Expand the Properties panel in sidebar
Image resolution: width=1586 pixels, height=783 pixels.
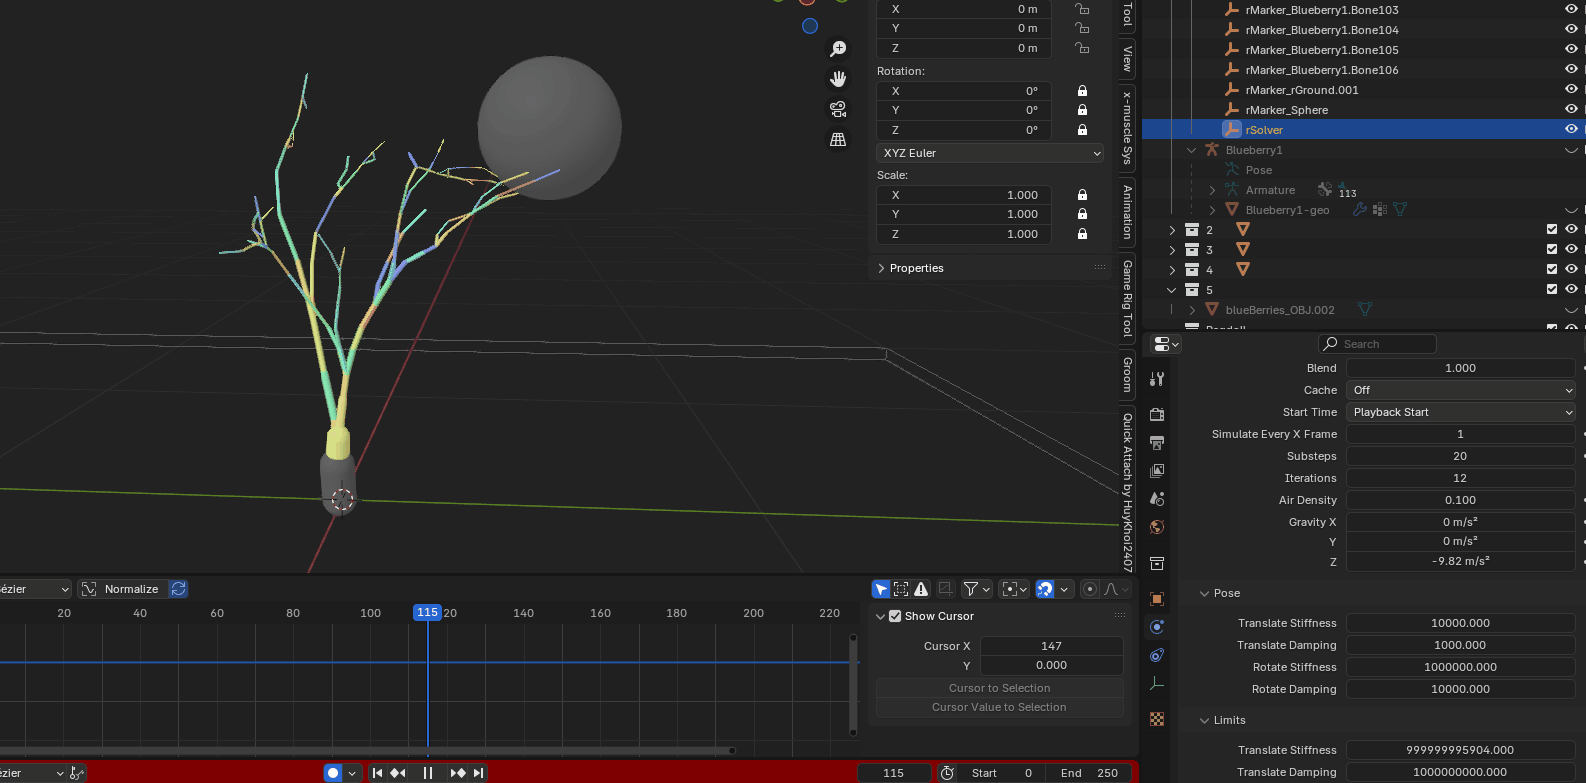point(881,268)
